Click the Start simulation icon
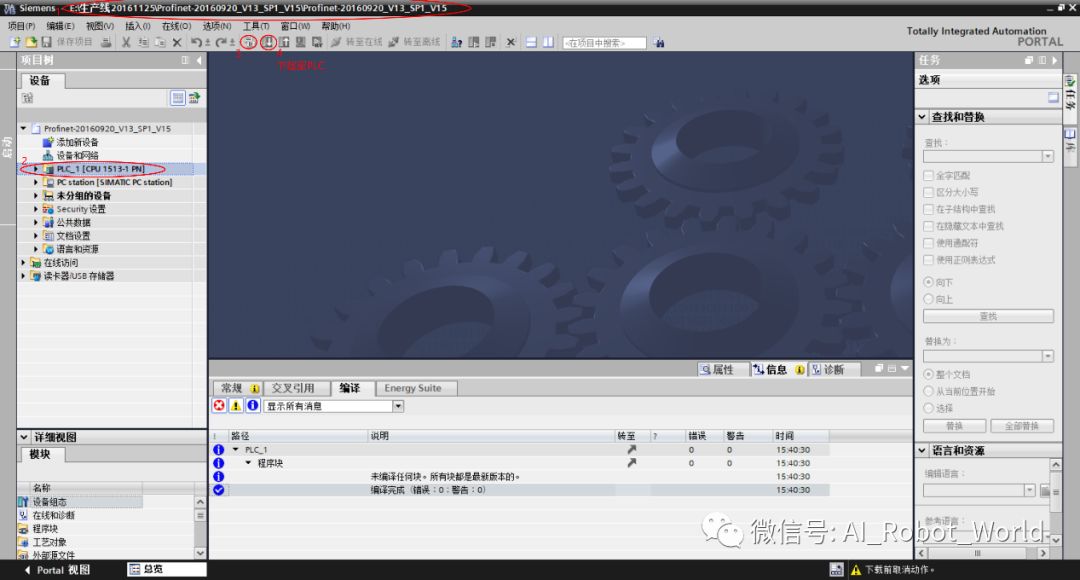 tap(301, 42)
